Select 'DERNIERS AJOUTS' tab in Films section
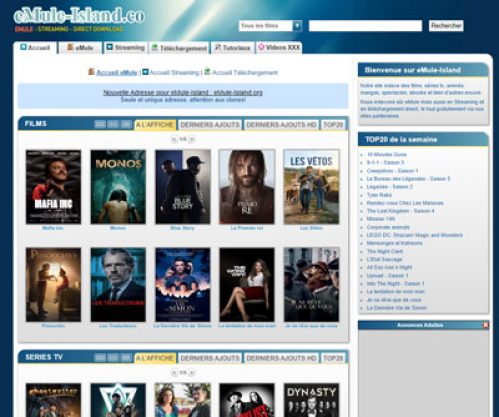The width and height of the screenshot is (499, 417). 210,125
